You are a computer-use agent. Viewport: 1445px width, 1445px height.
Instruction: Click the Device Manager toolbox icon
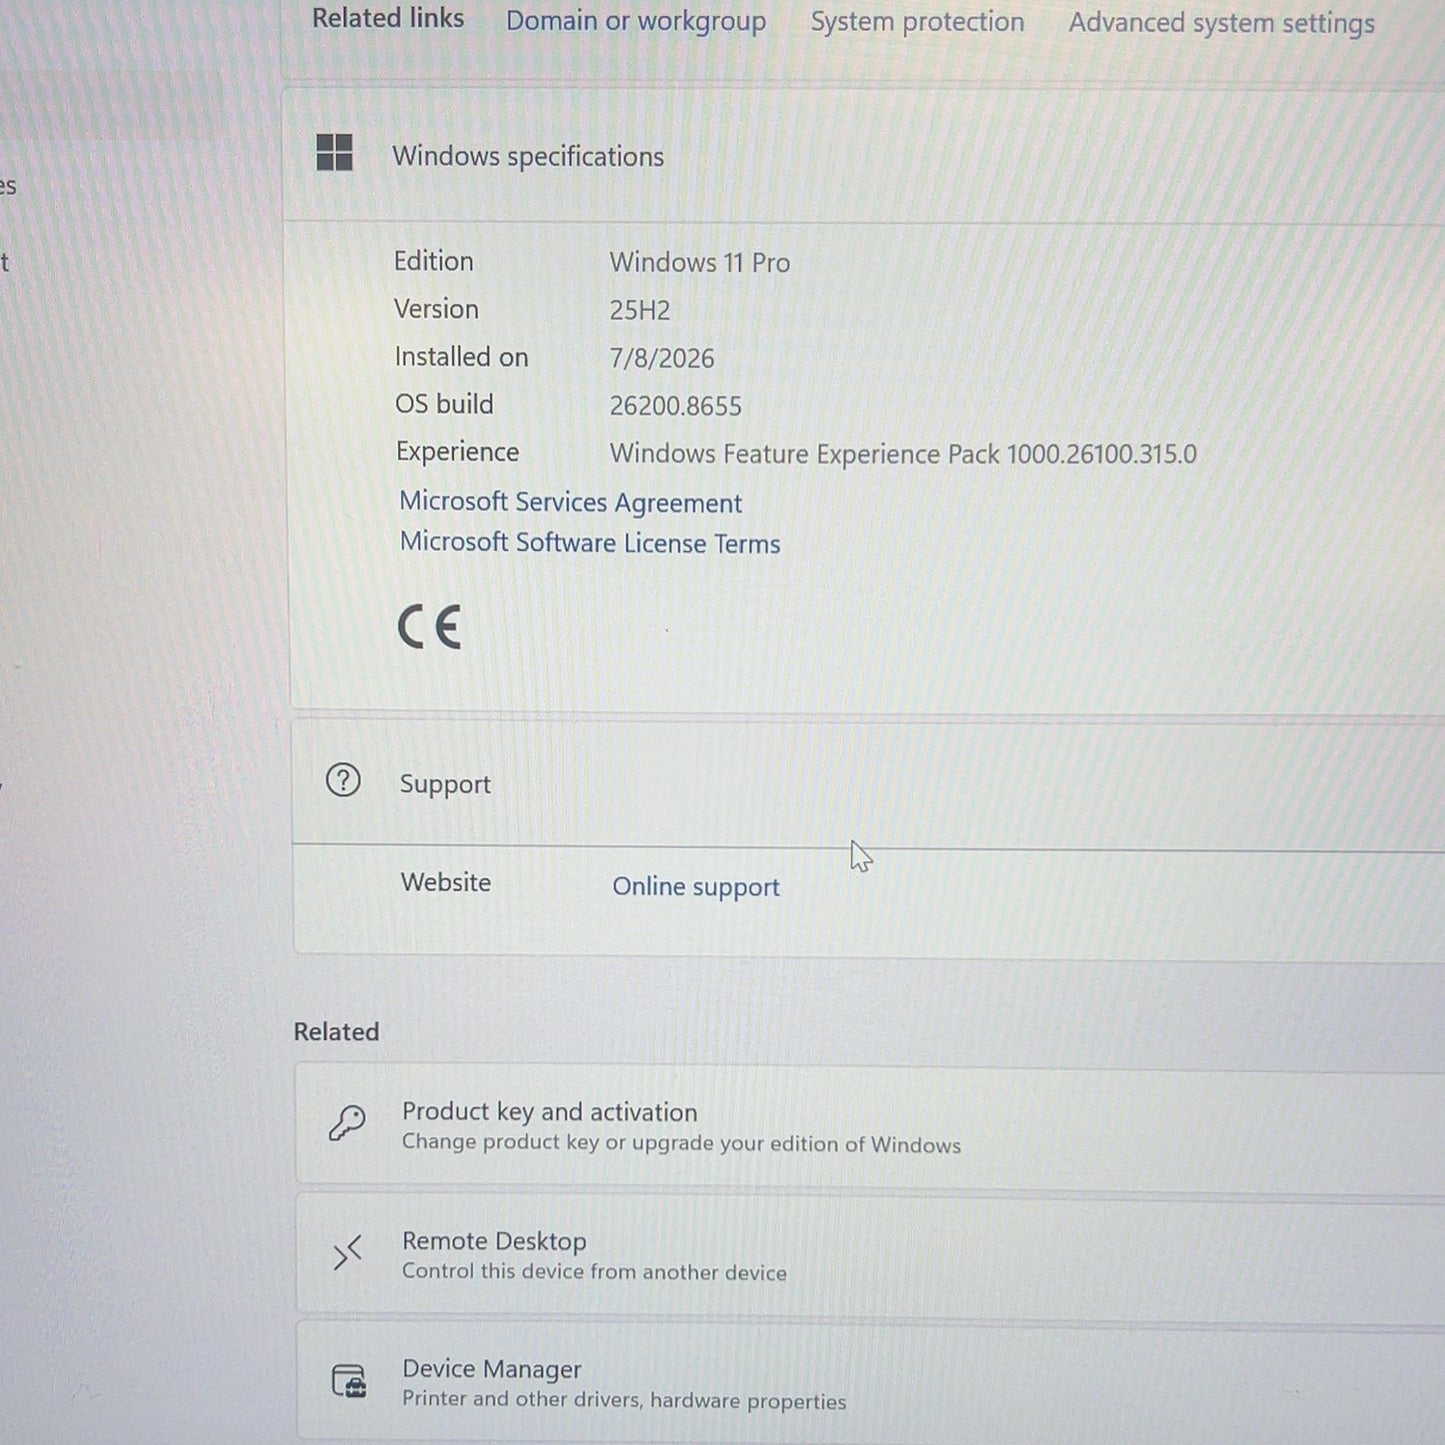coord(349,1381)
